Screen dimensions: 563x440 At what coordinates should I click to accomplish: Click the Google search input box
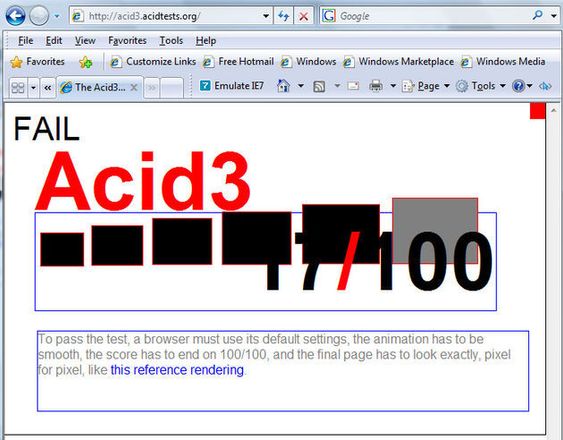tap(433, 16)
